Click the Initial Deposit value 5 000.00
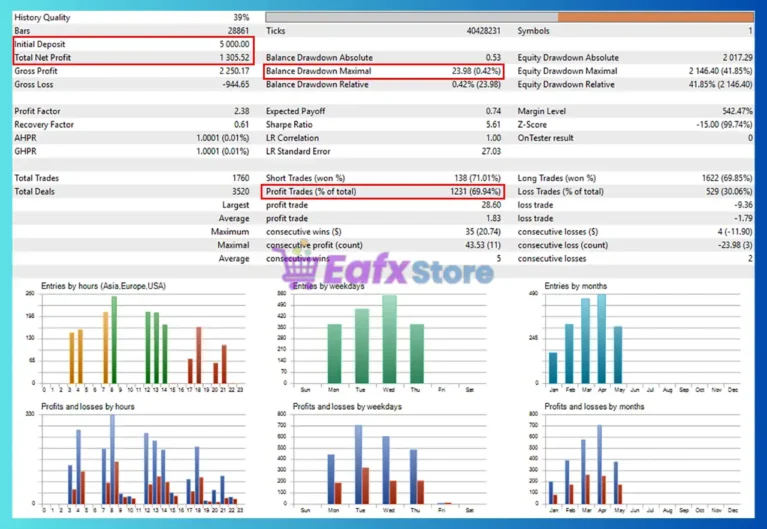Viewport: 767px width, 529px height. point(234,44)
